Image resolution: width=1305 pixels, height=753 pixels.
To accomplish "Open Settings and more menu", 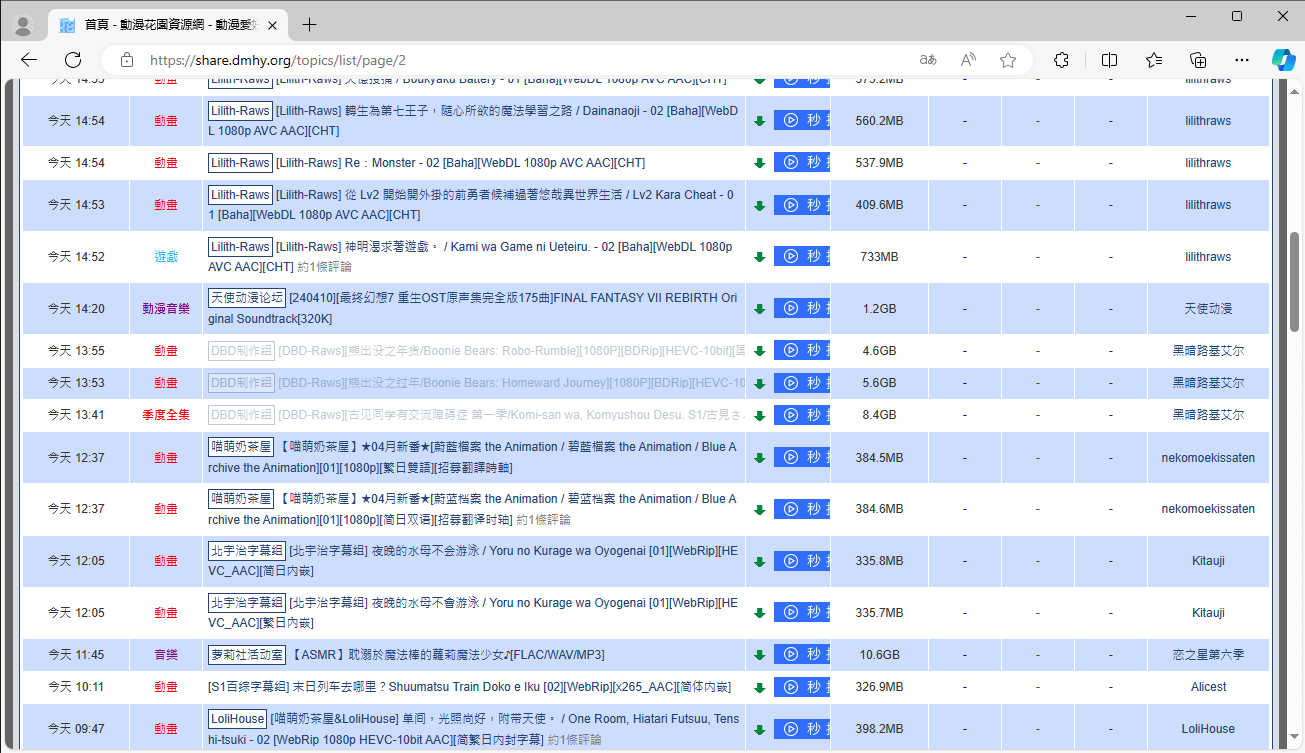I will tap(1242, 60).
